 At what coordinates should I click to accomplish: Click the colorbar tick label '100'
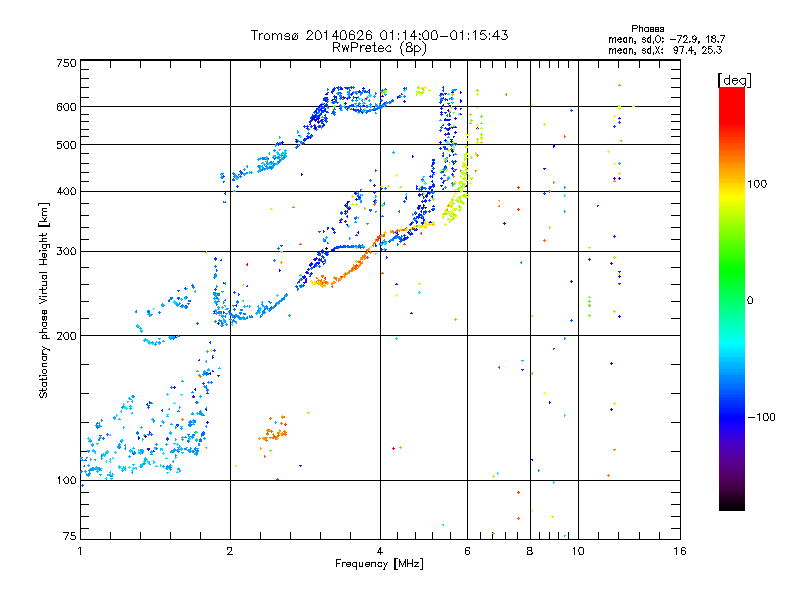pos(758,184)
